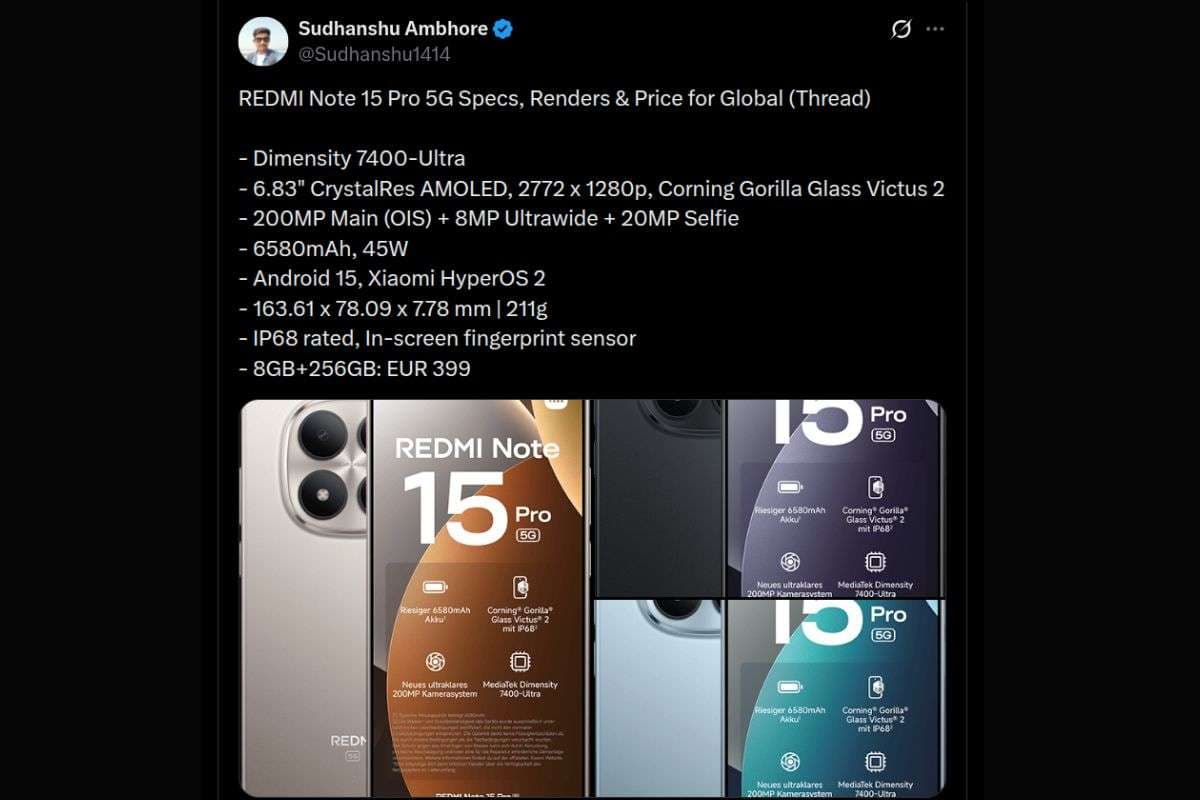Click the 5G badge in the bottom-right teal poster
Screen dimensions: 1200x800
pyautogui.click(x=883, y=635)
